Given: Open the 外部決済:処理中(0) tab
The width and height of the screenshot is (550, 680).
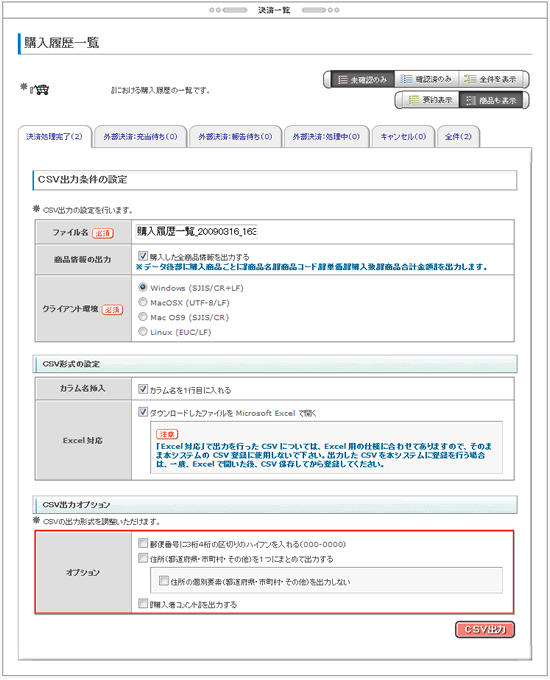Looking at the screenshot, I should (326, 137).
